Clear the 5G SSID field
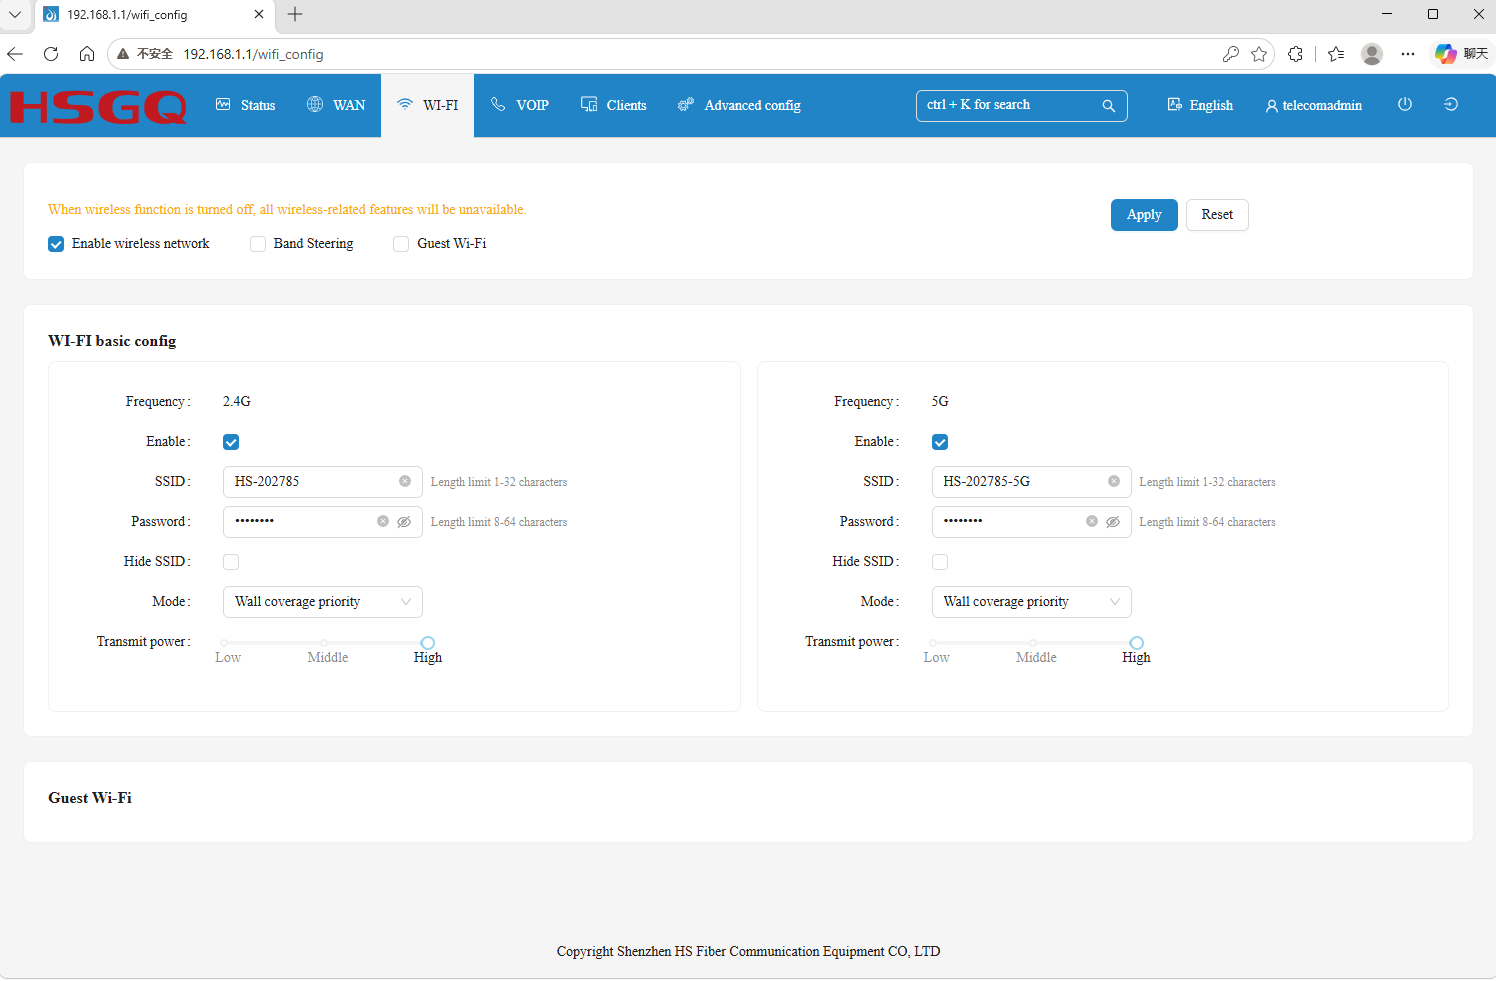The height and width of the screenshot is (981, 1496). (1114, 481)
